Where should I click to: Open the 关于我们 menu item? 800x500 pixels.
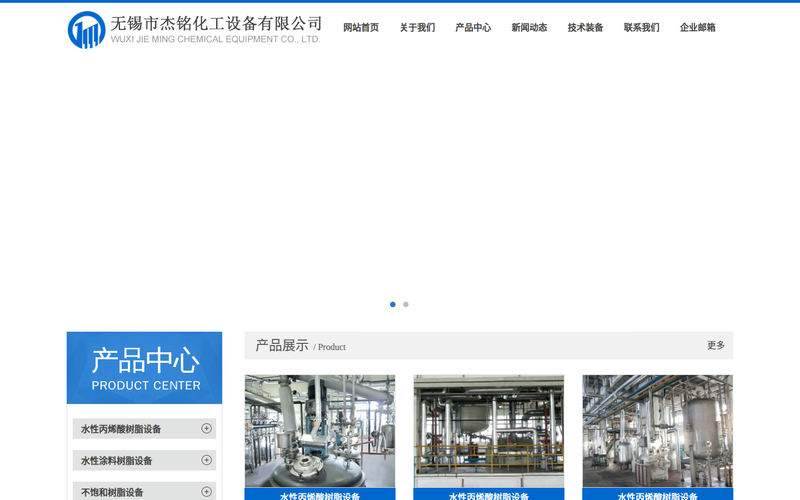(417, 28)
